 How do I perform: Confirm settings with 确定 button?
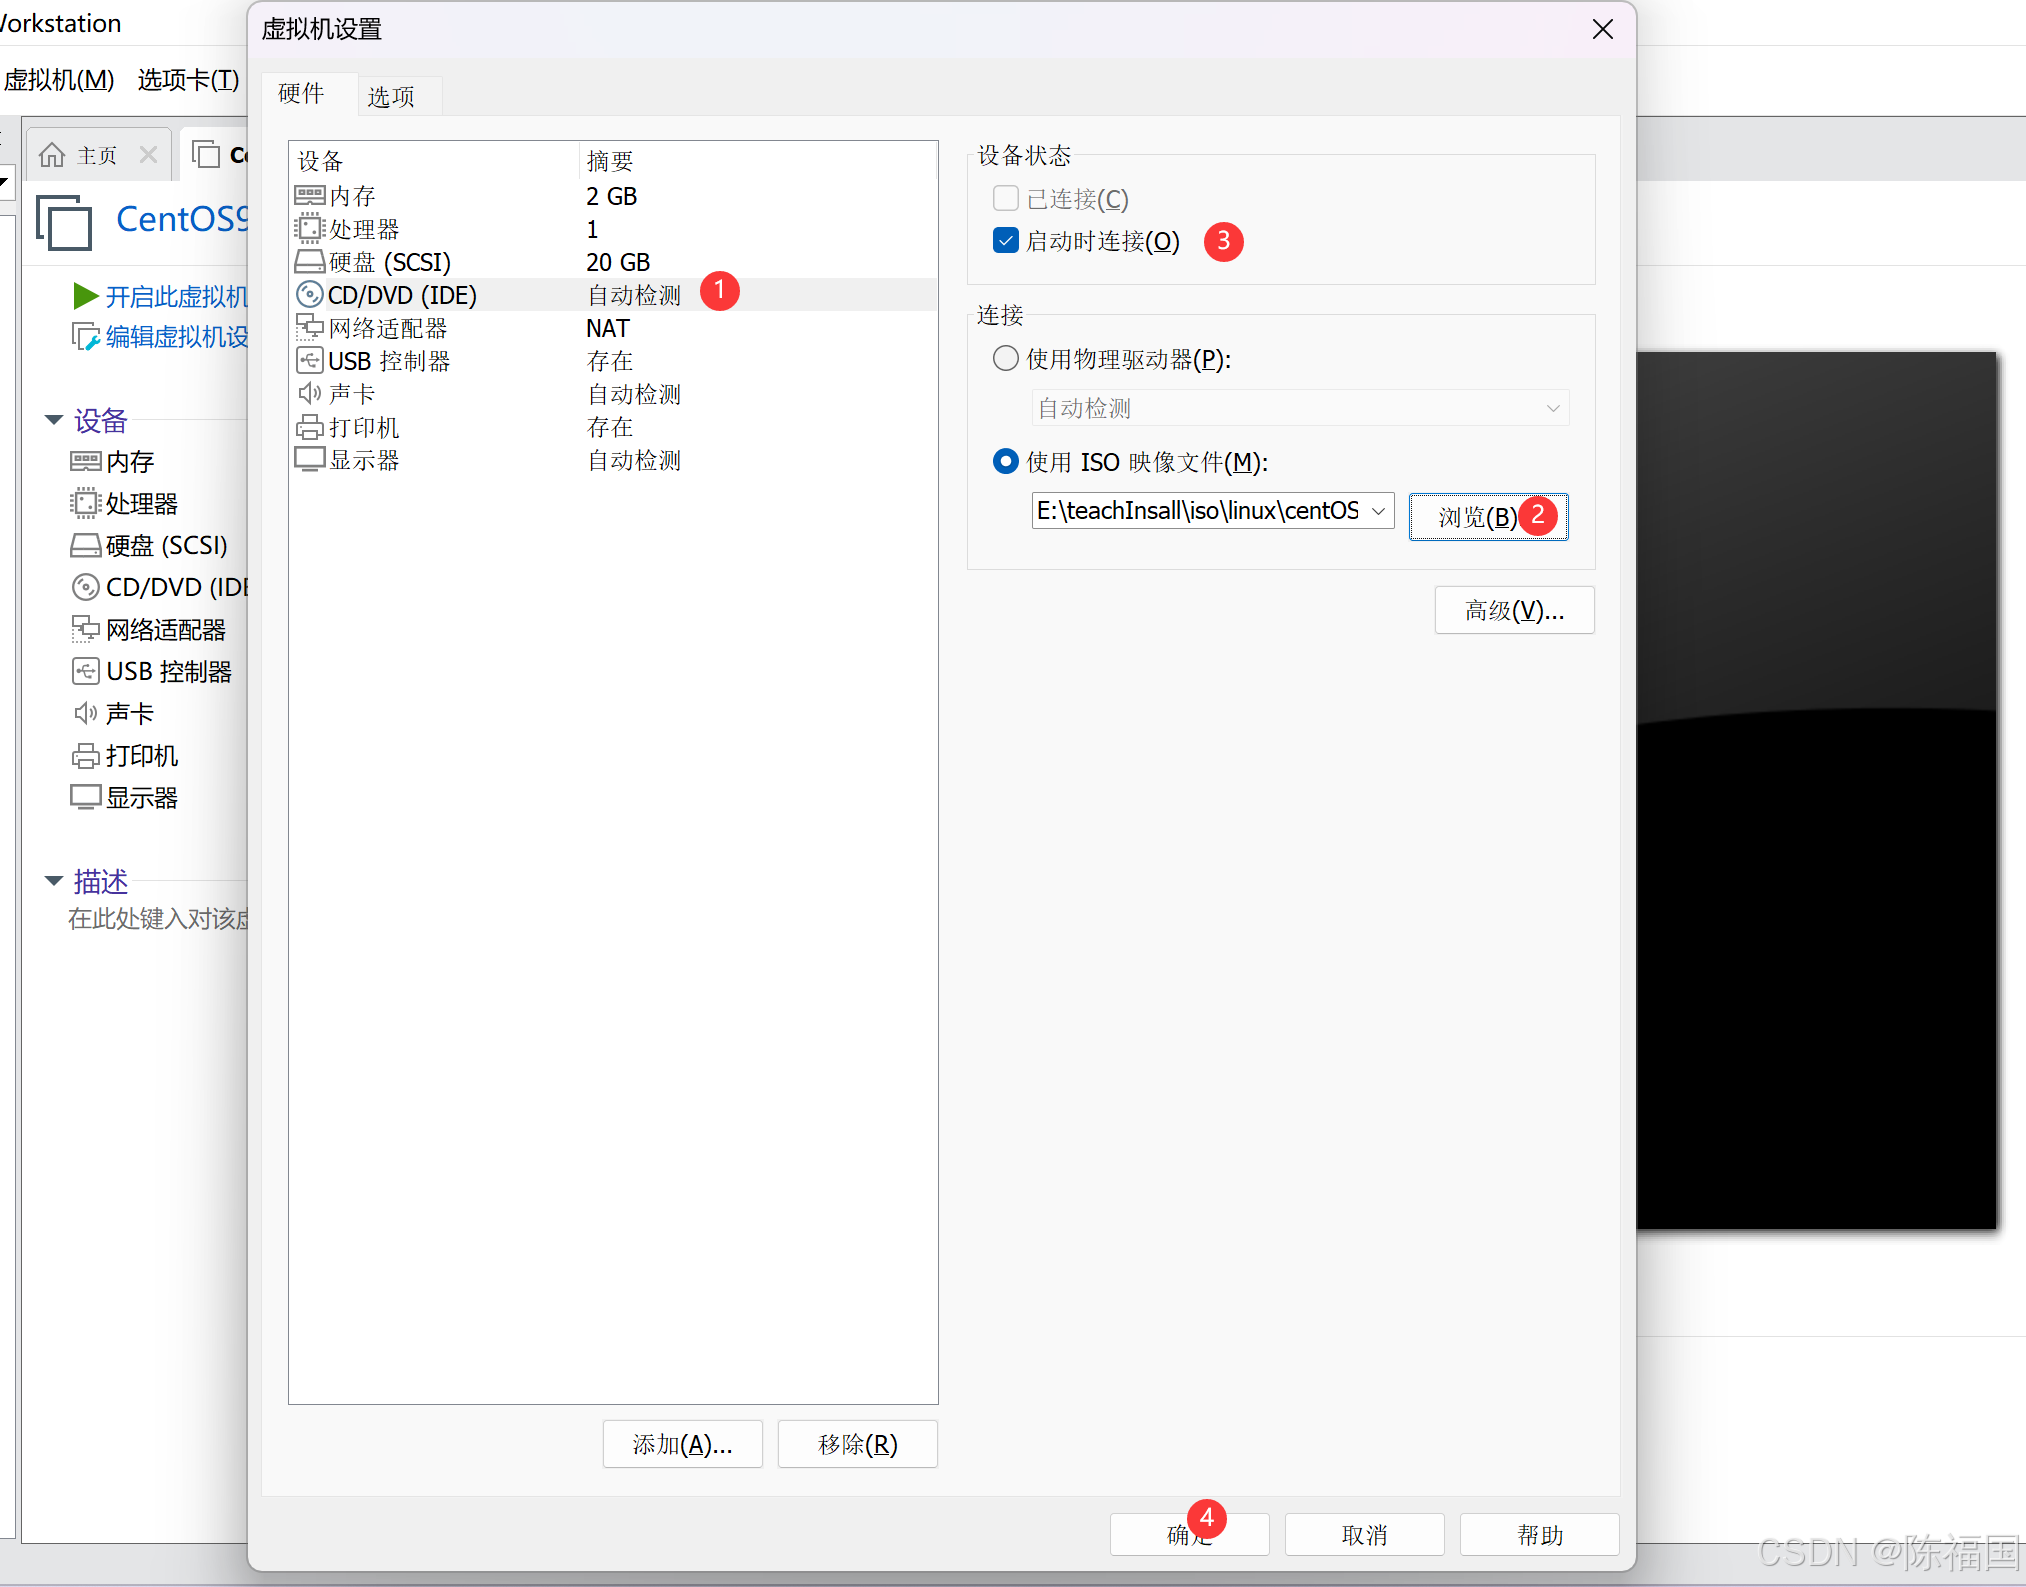point(1189,1535)
